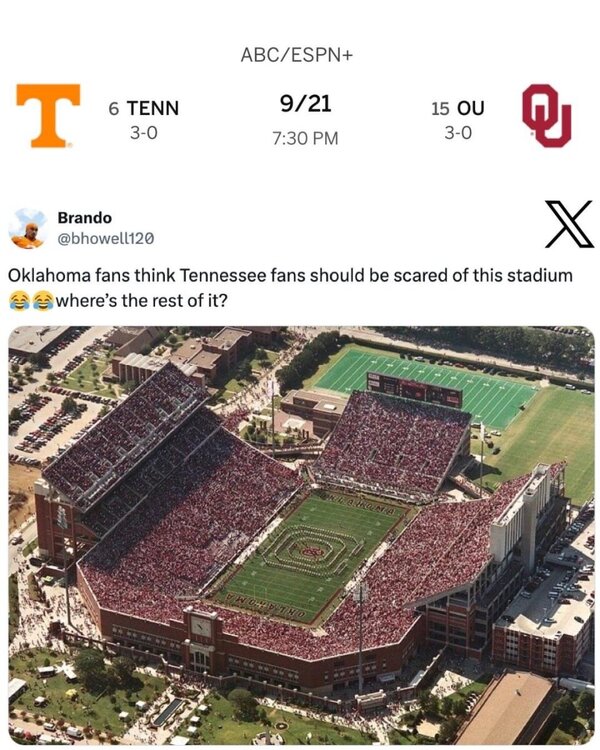600x750 pixels.
Task: Click the 7:30 PM kickoff time
Action: click(x=305, y=138)
